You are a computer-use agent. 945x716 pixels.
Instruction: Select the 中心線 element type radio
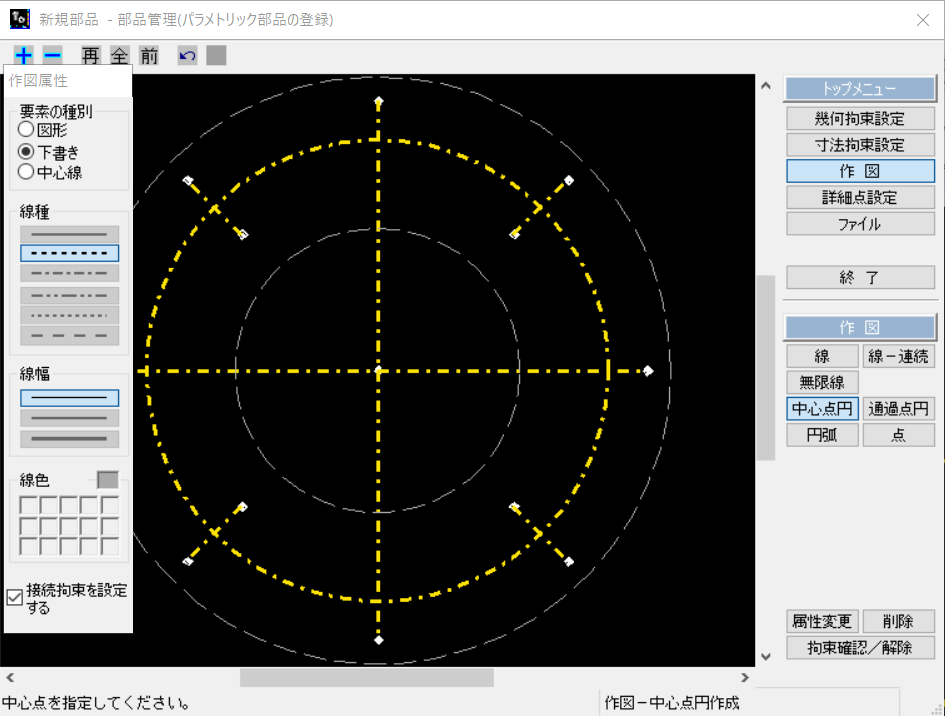(x=26, y=172)
